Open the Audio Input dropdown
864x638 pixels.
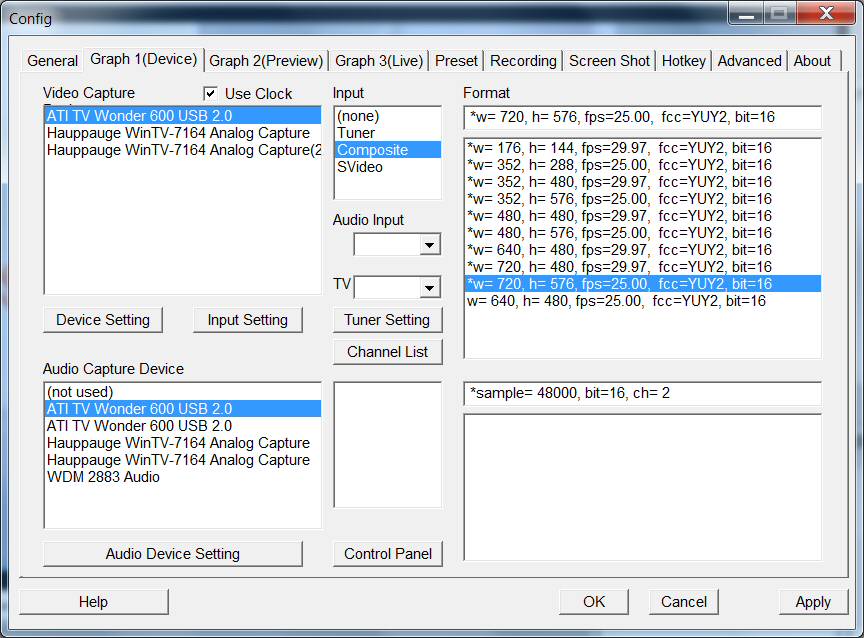coord(429,245)
